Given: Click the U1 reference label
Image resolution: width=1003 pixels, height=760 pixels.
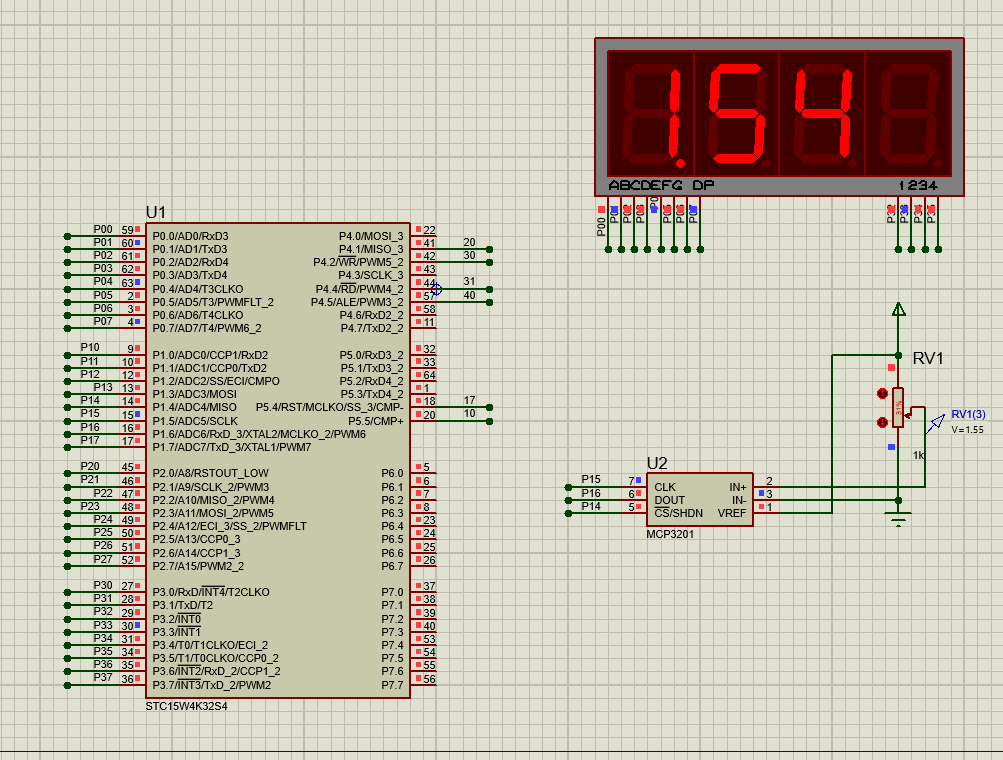Looking at the screenshot, I should click(x=156, y=212).
